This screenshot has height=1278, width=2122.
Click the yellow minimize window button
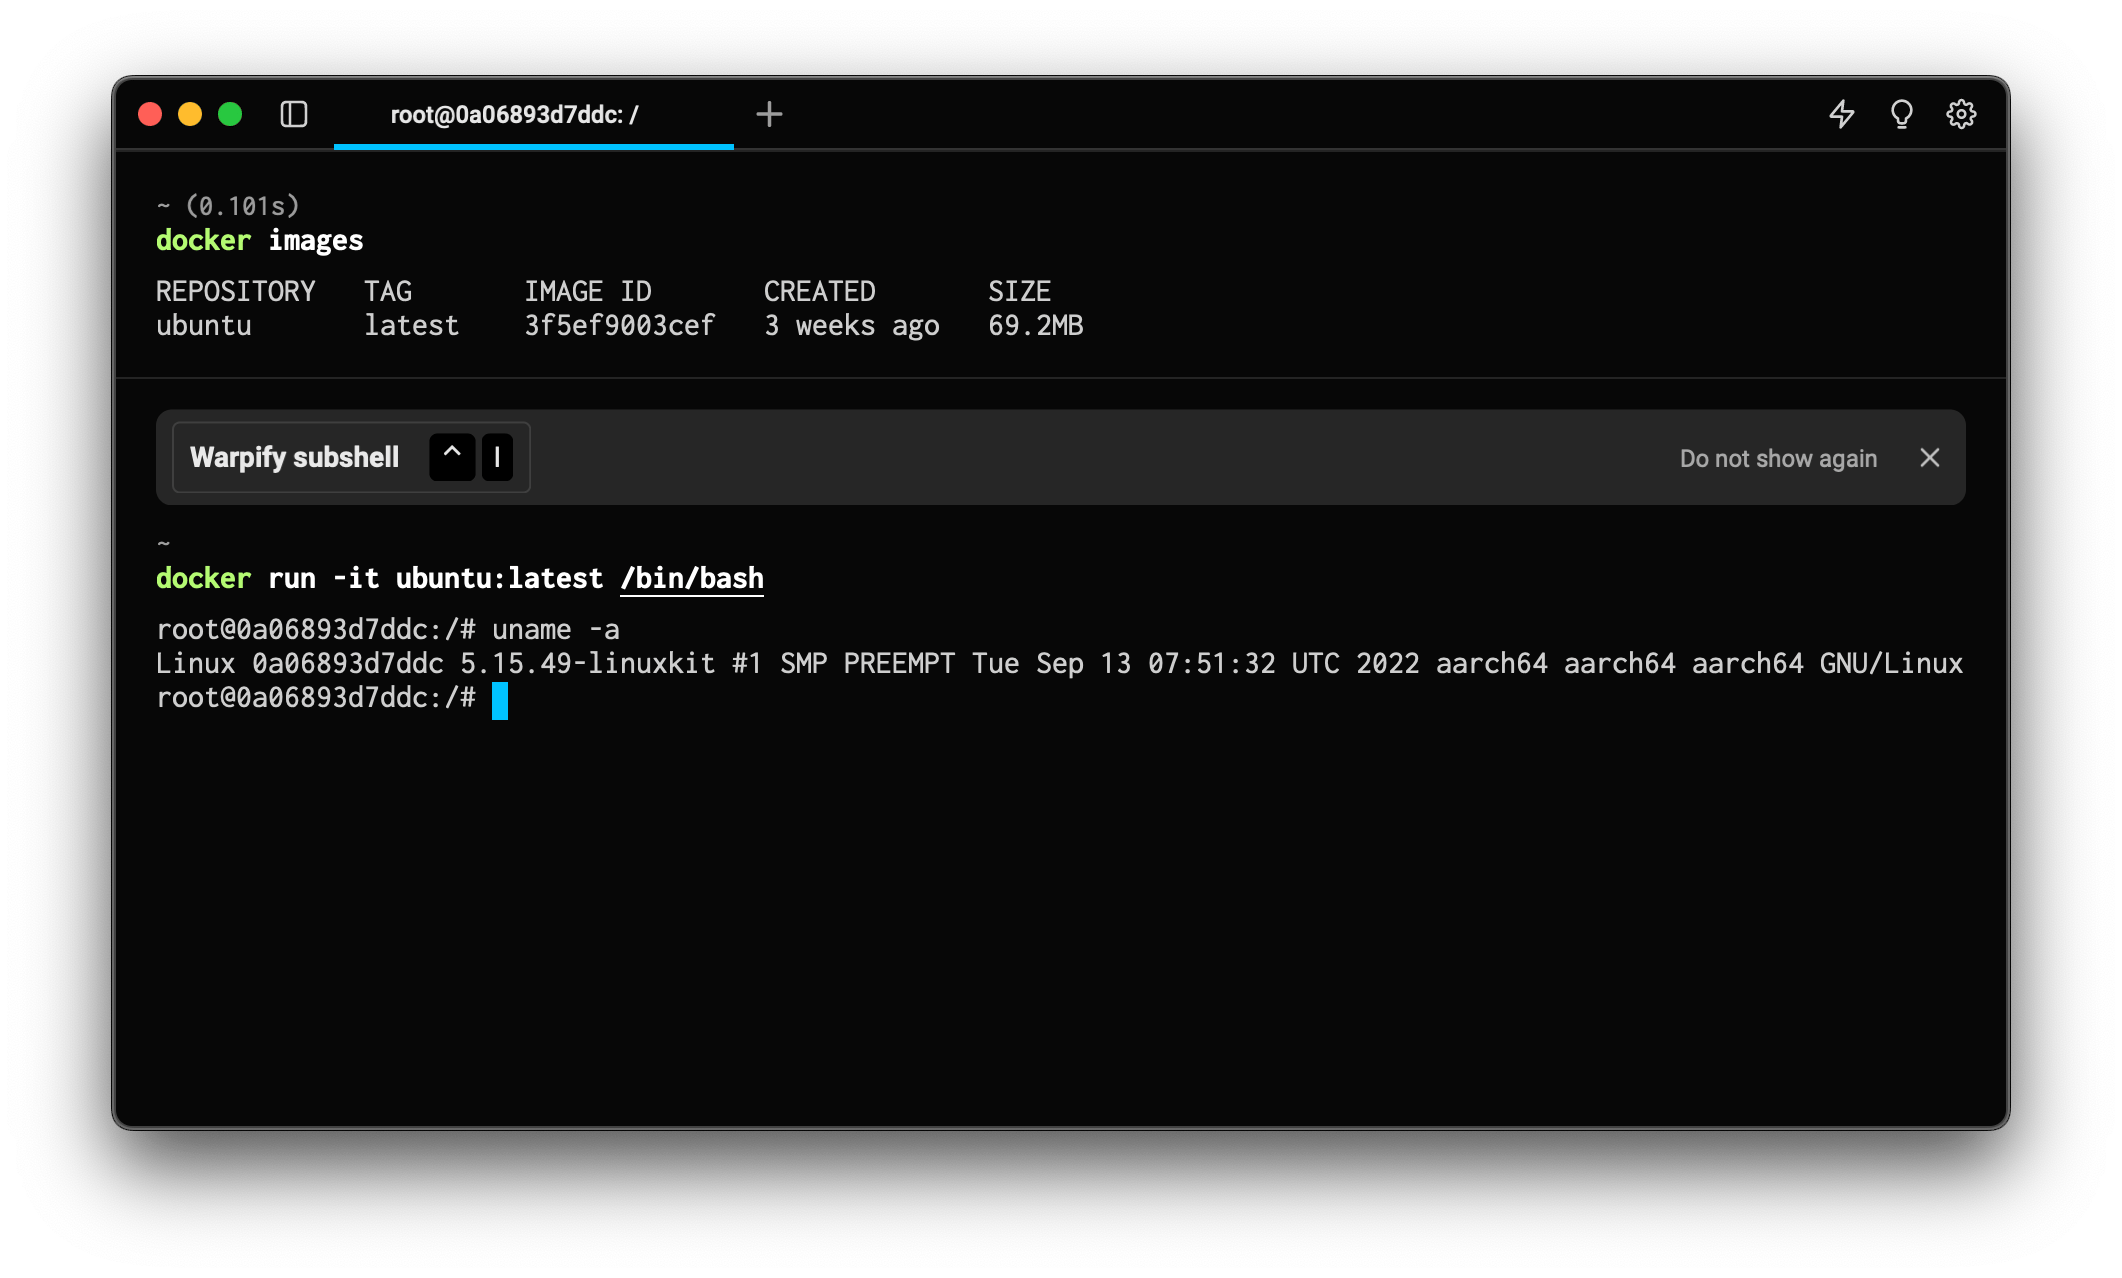[x=190, y=114]
